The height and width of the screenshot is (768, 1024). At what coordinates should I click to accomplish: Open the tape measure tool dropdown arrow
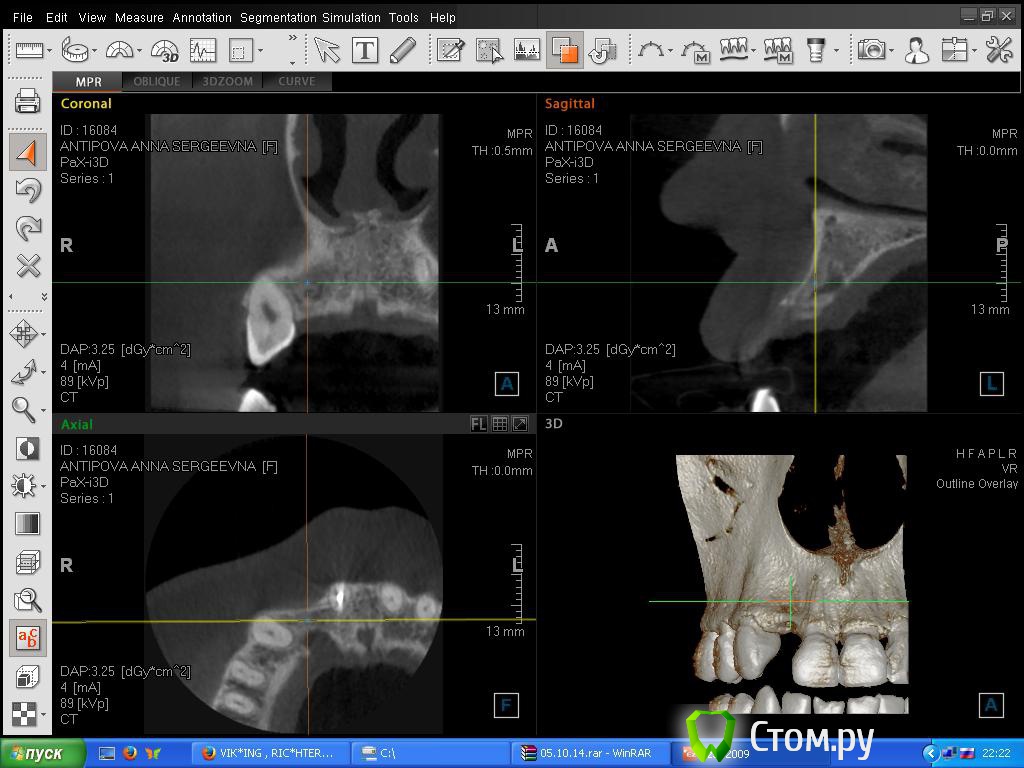(x=94, y=51)
